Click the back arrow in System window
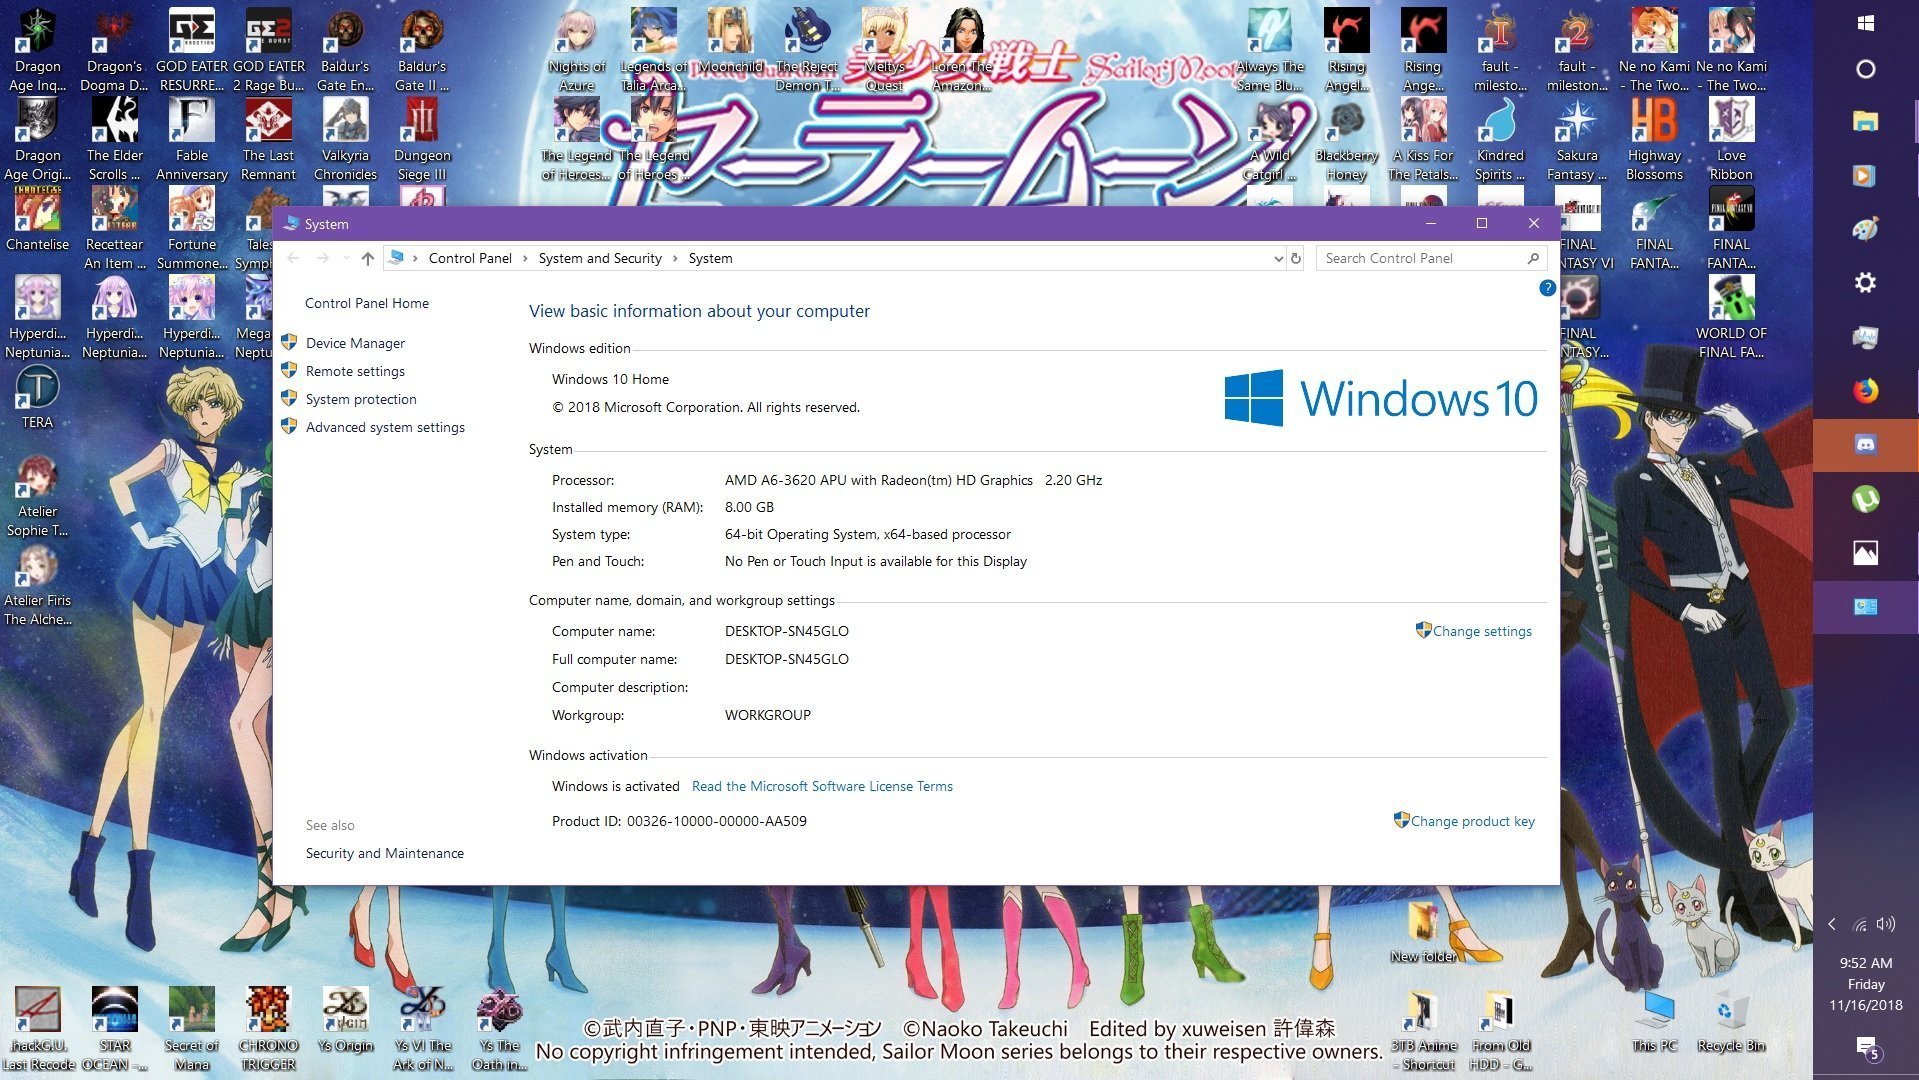The width and height of the screenshot is (1919, 1080). 293,258
